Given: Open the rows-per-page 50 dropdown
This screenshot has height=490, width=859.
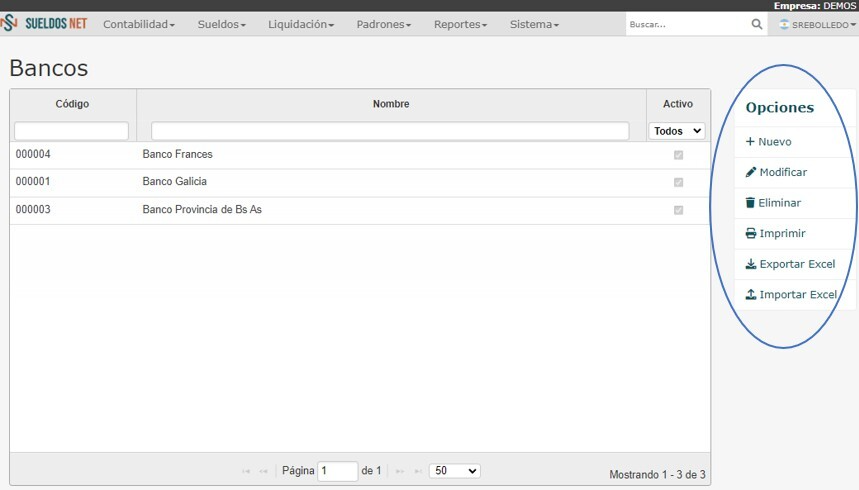Looking at the screenshot, I should (455, 471).
